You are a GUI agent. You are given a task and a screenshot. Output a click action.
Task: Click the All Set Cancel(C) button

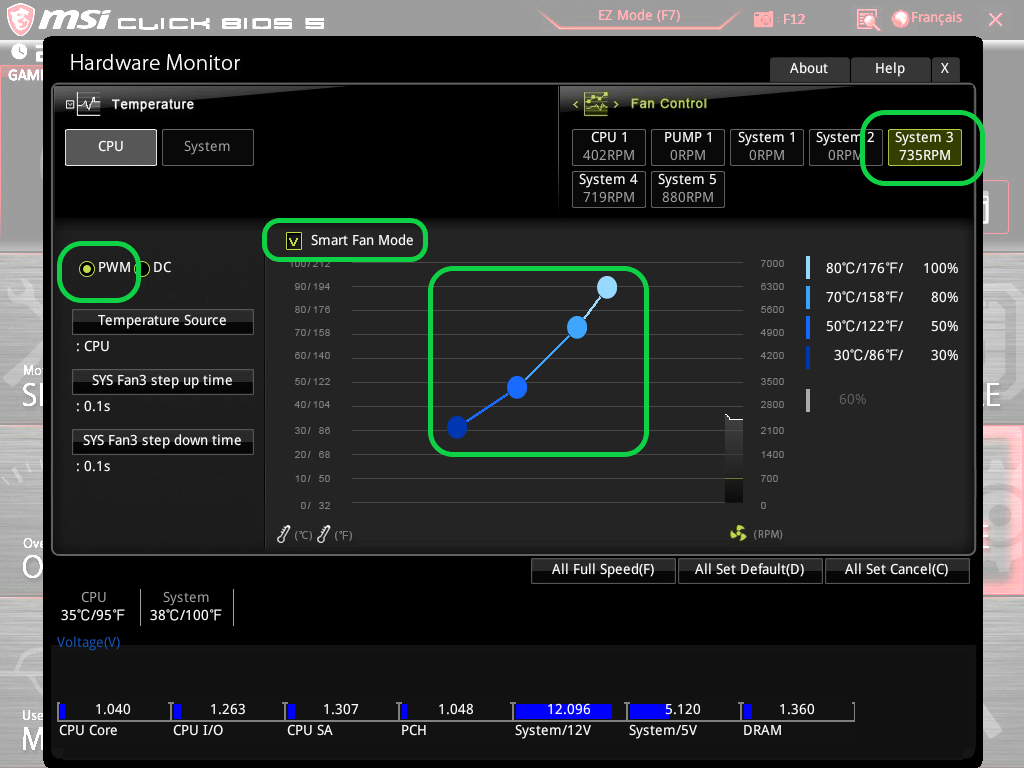[897, 570]
